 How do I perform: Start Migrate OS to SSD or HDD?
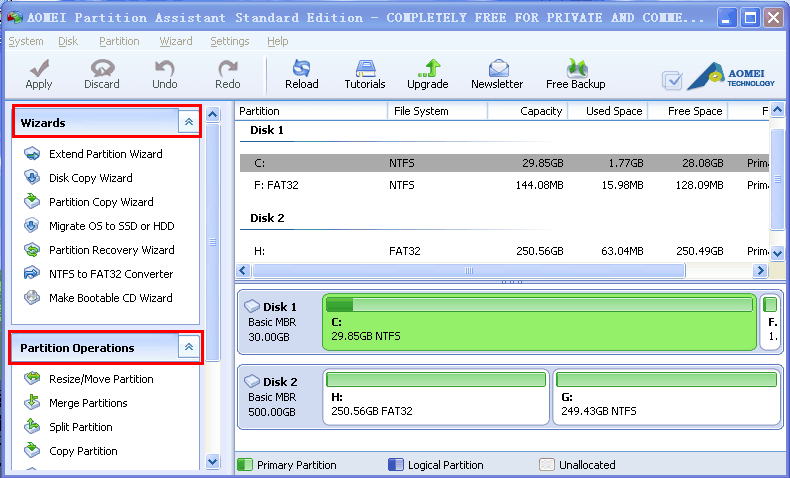coord(112,226)
